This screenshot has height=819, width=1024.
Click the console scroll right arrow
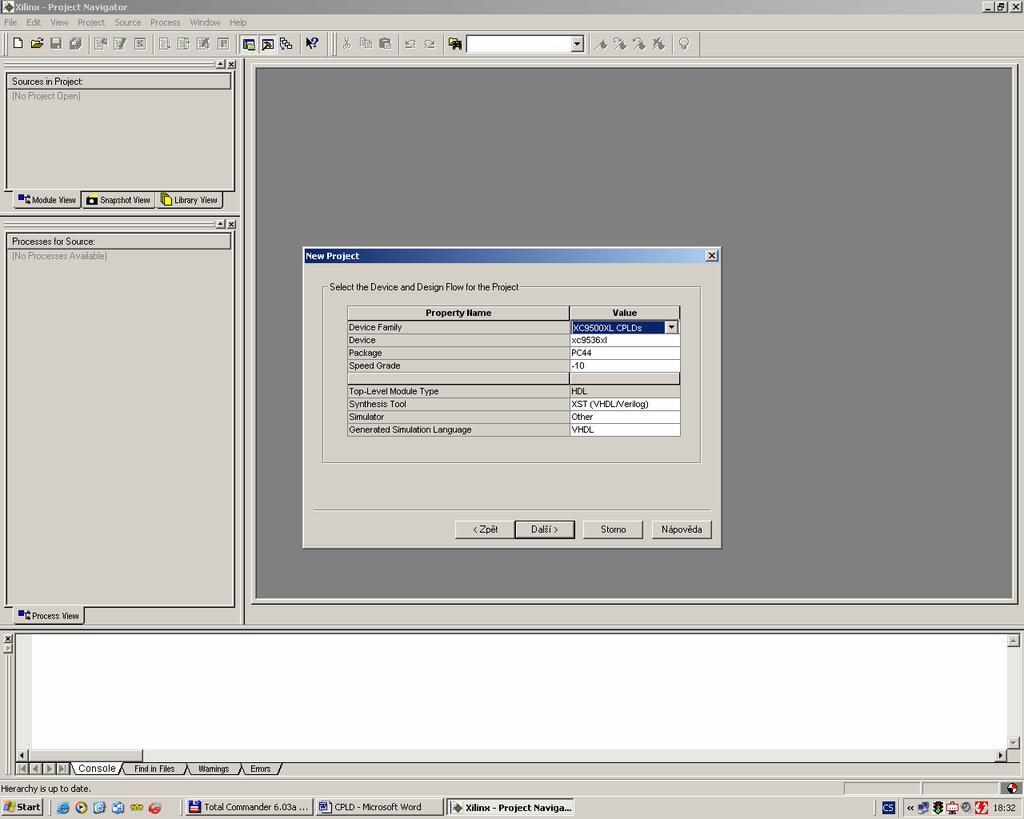coord(1000,755)
